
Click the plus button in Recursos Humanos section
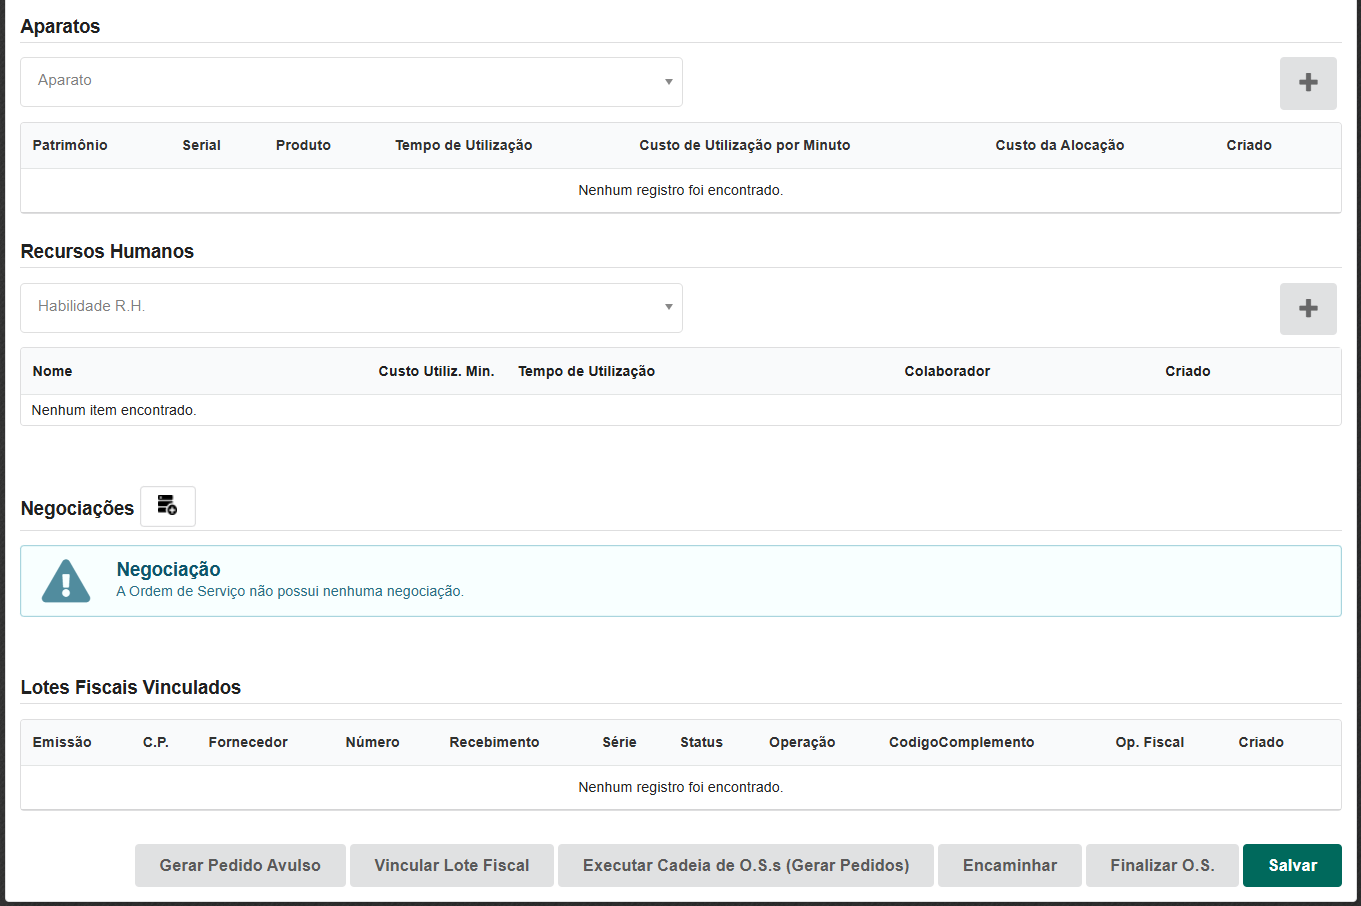coord(1308,309)
